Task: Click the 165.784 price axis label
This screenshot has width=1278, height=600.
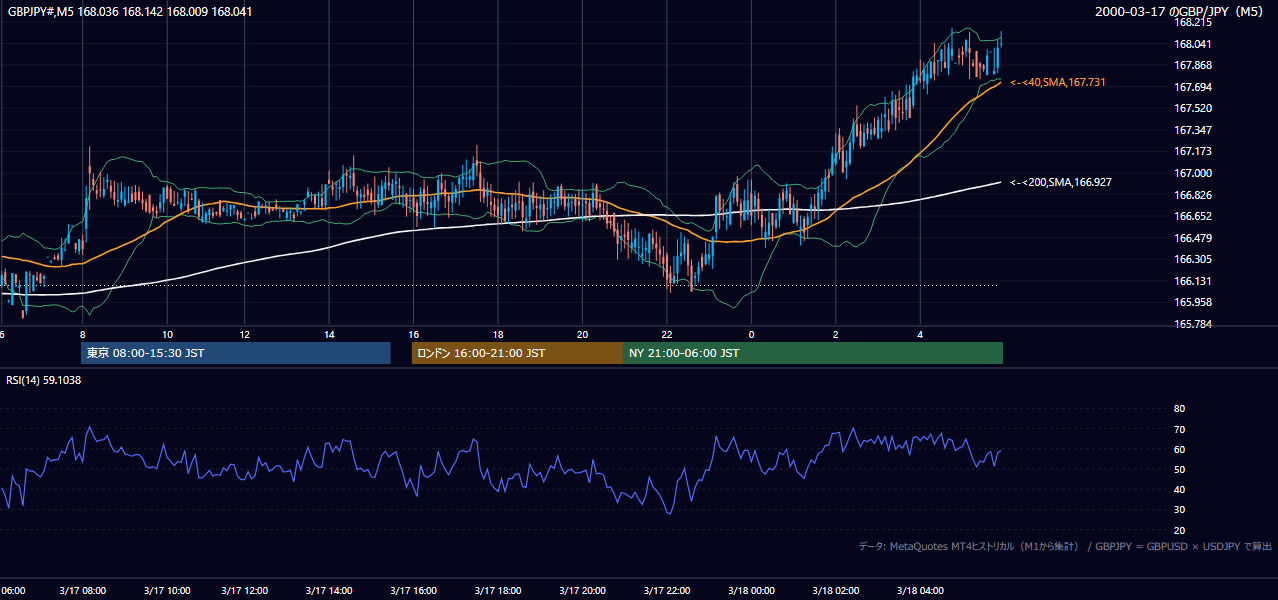Action: (1193, 324)
